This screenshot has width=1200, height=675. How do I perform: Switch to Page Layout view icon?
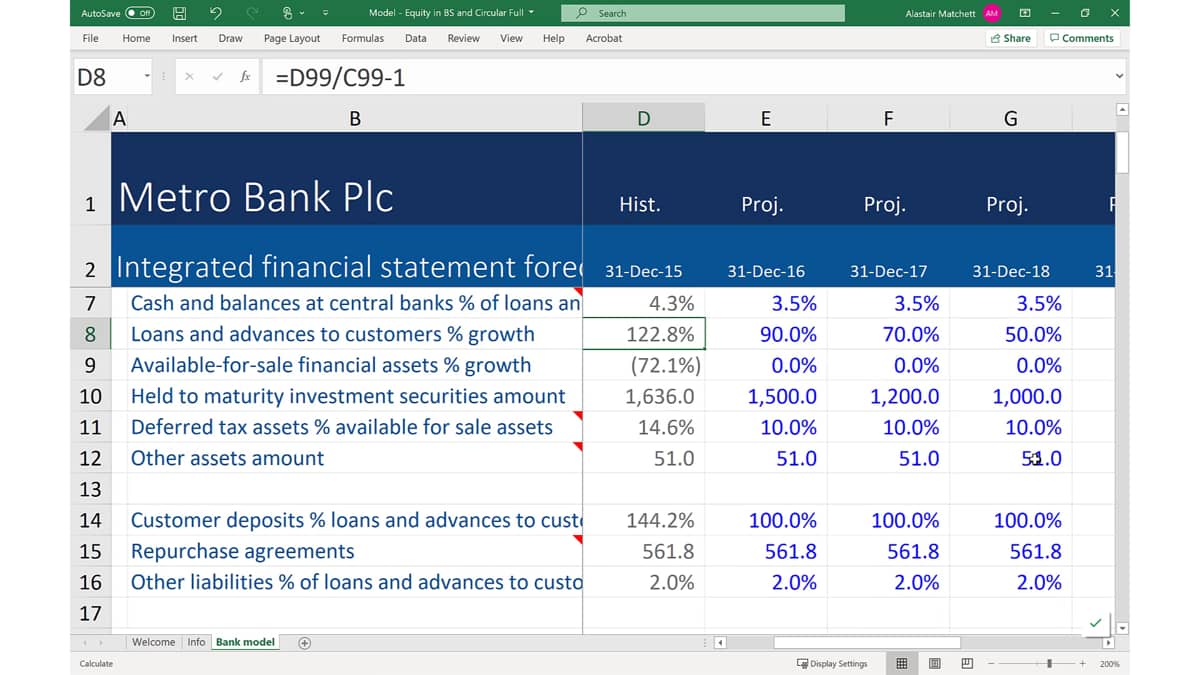(934, 663)
